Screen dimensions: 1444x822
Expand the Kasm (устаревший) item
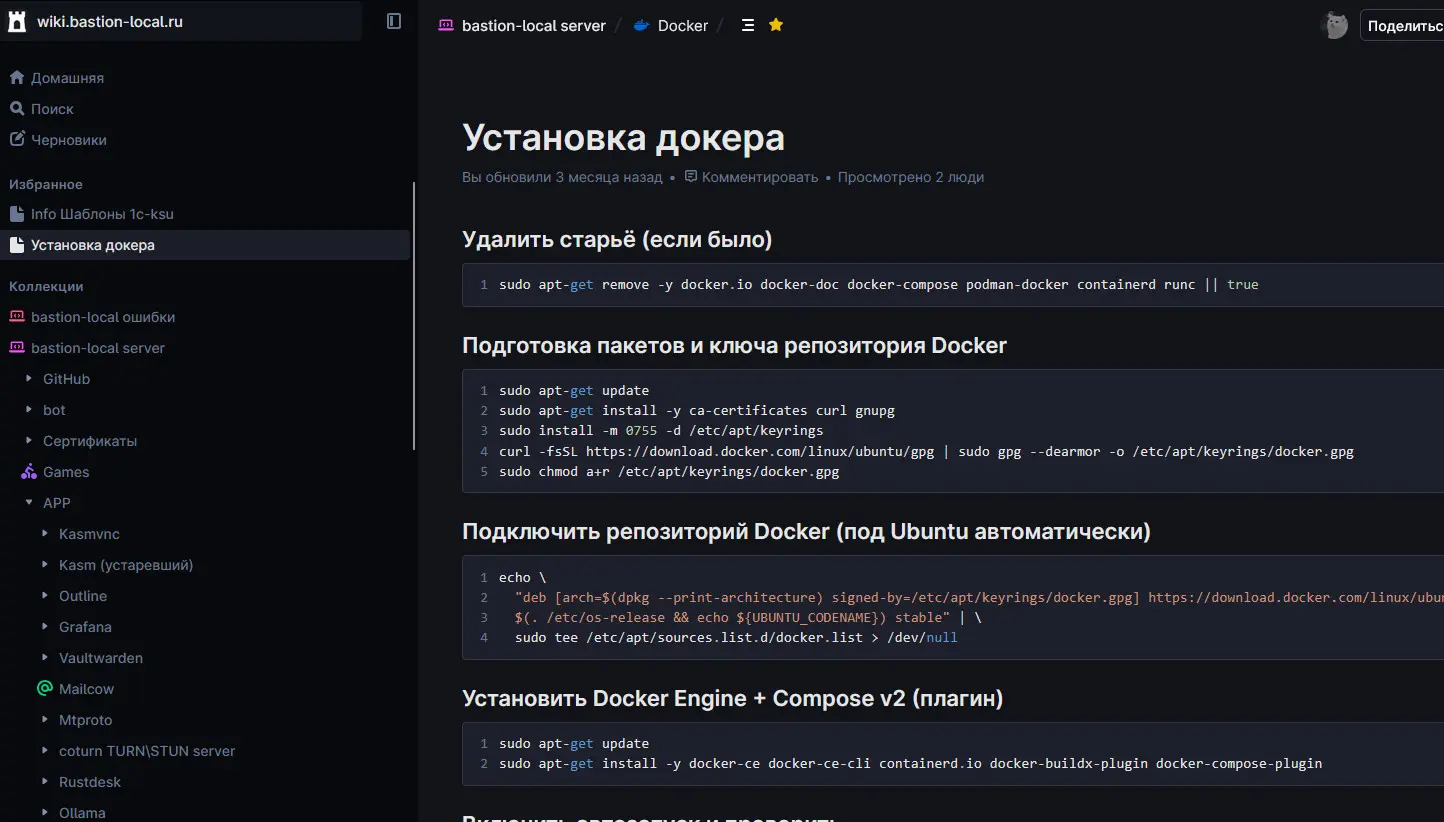45,565
